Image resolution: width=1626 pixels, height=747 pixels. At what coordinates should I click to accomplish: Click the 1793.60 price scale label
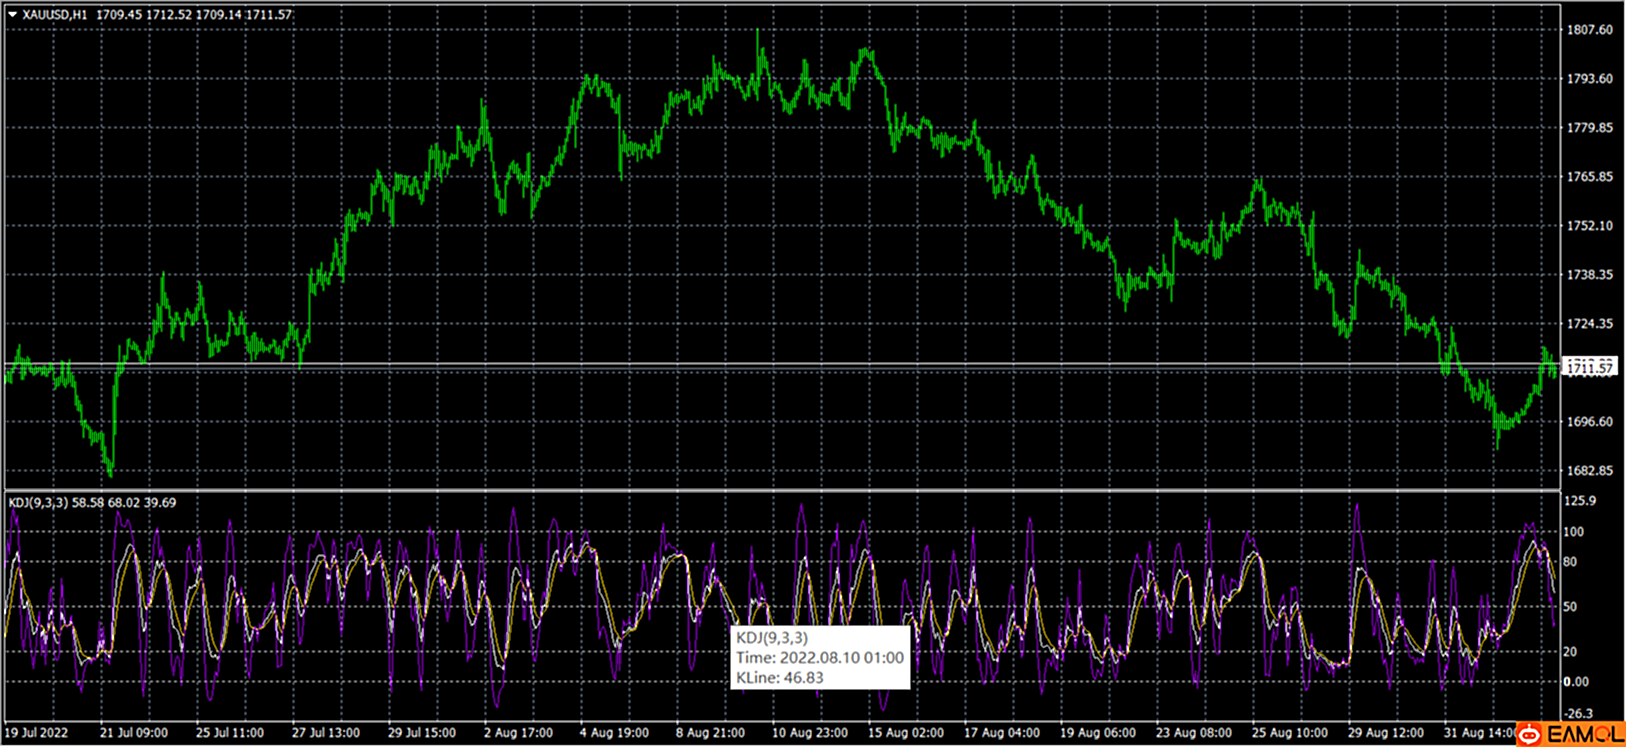[1590, 79]
